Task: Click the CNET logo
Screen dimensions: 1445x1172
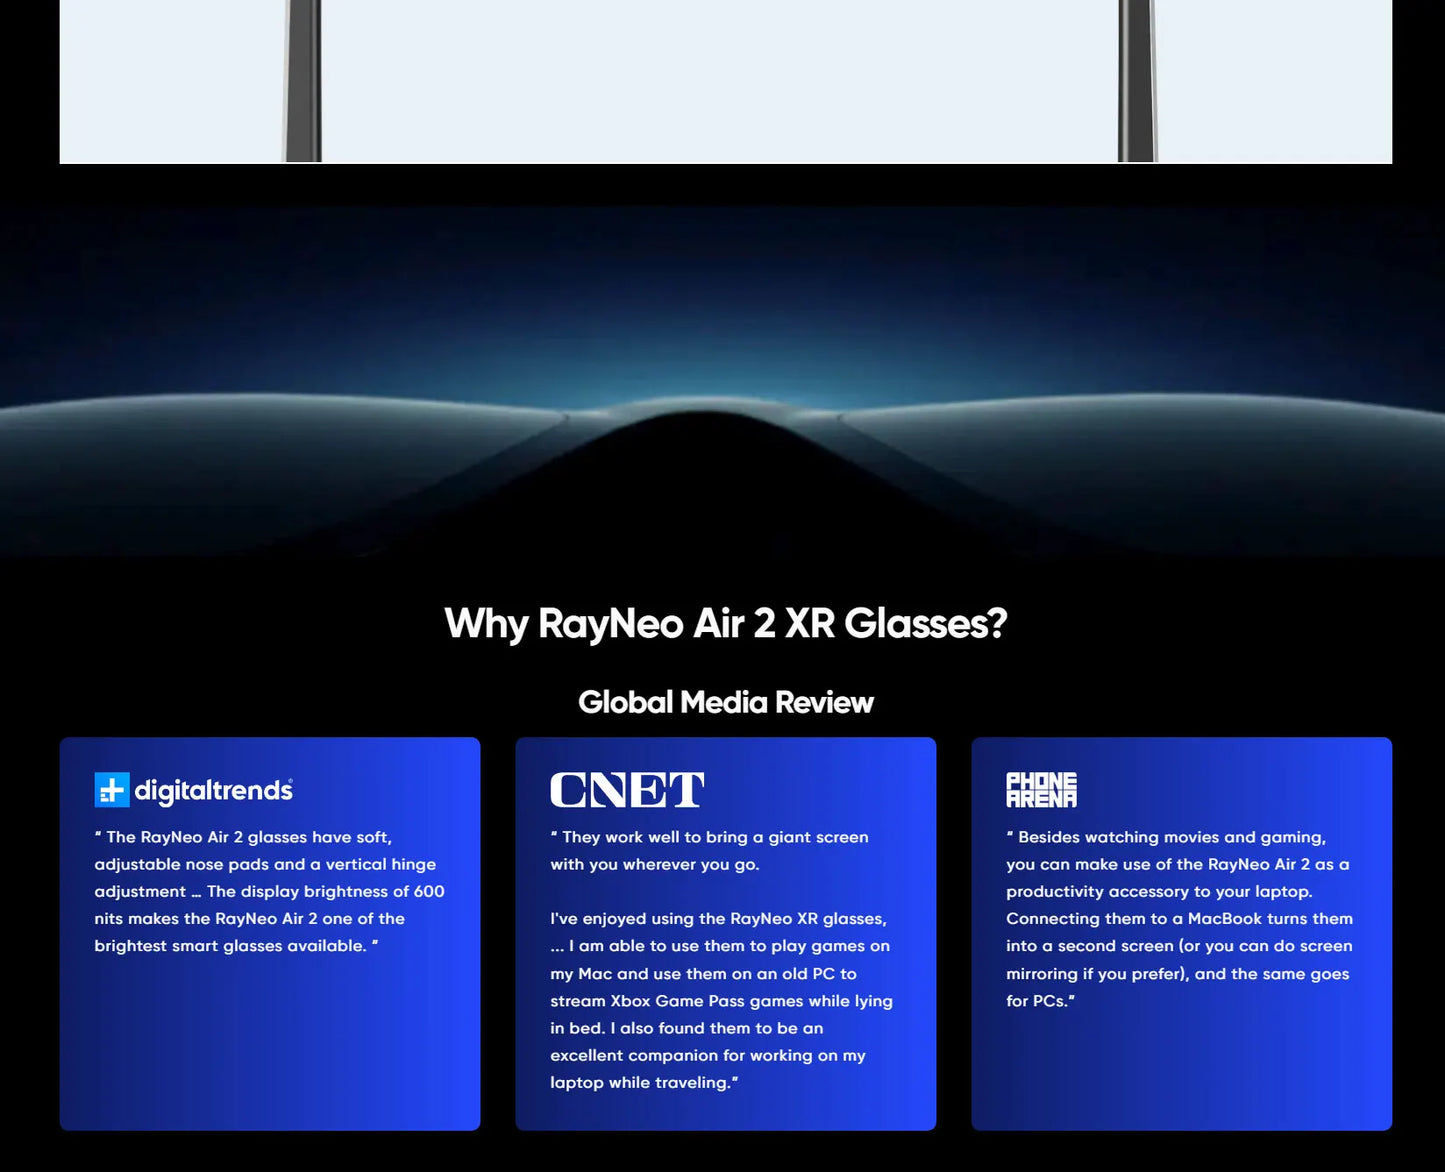Action: coord(627,789)
